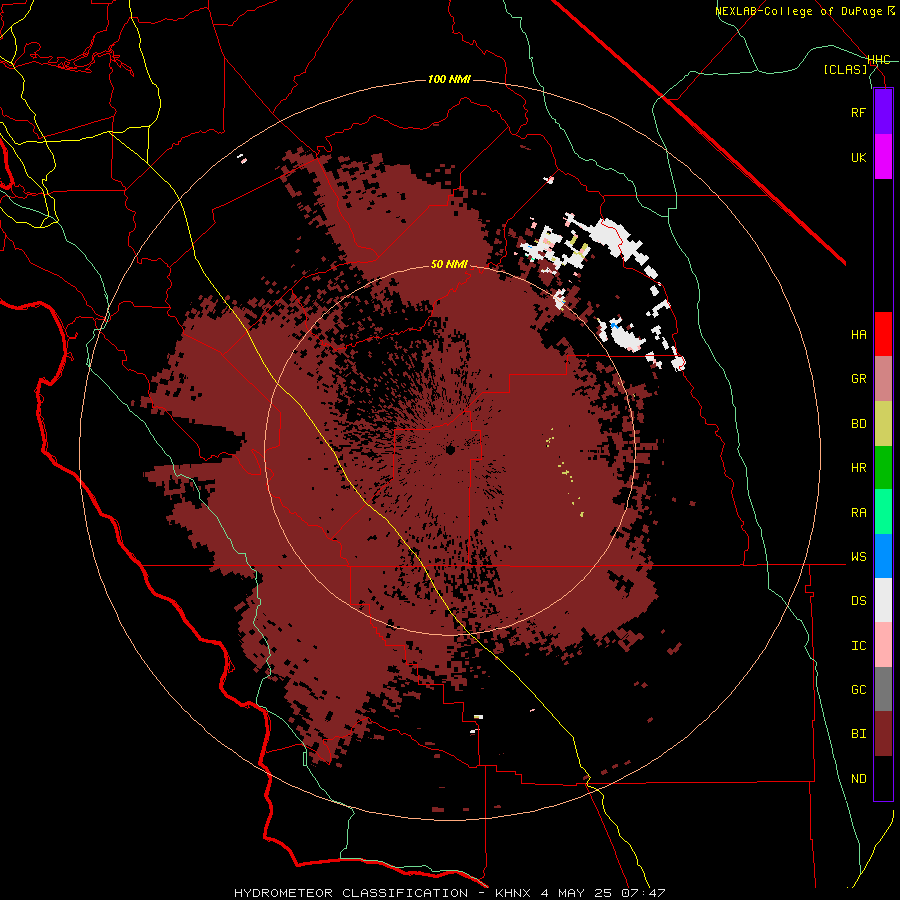The width and height of the screenshot is (900, 900).
Task: Click the UK magenta legend swatch
Action: (883, 157)
